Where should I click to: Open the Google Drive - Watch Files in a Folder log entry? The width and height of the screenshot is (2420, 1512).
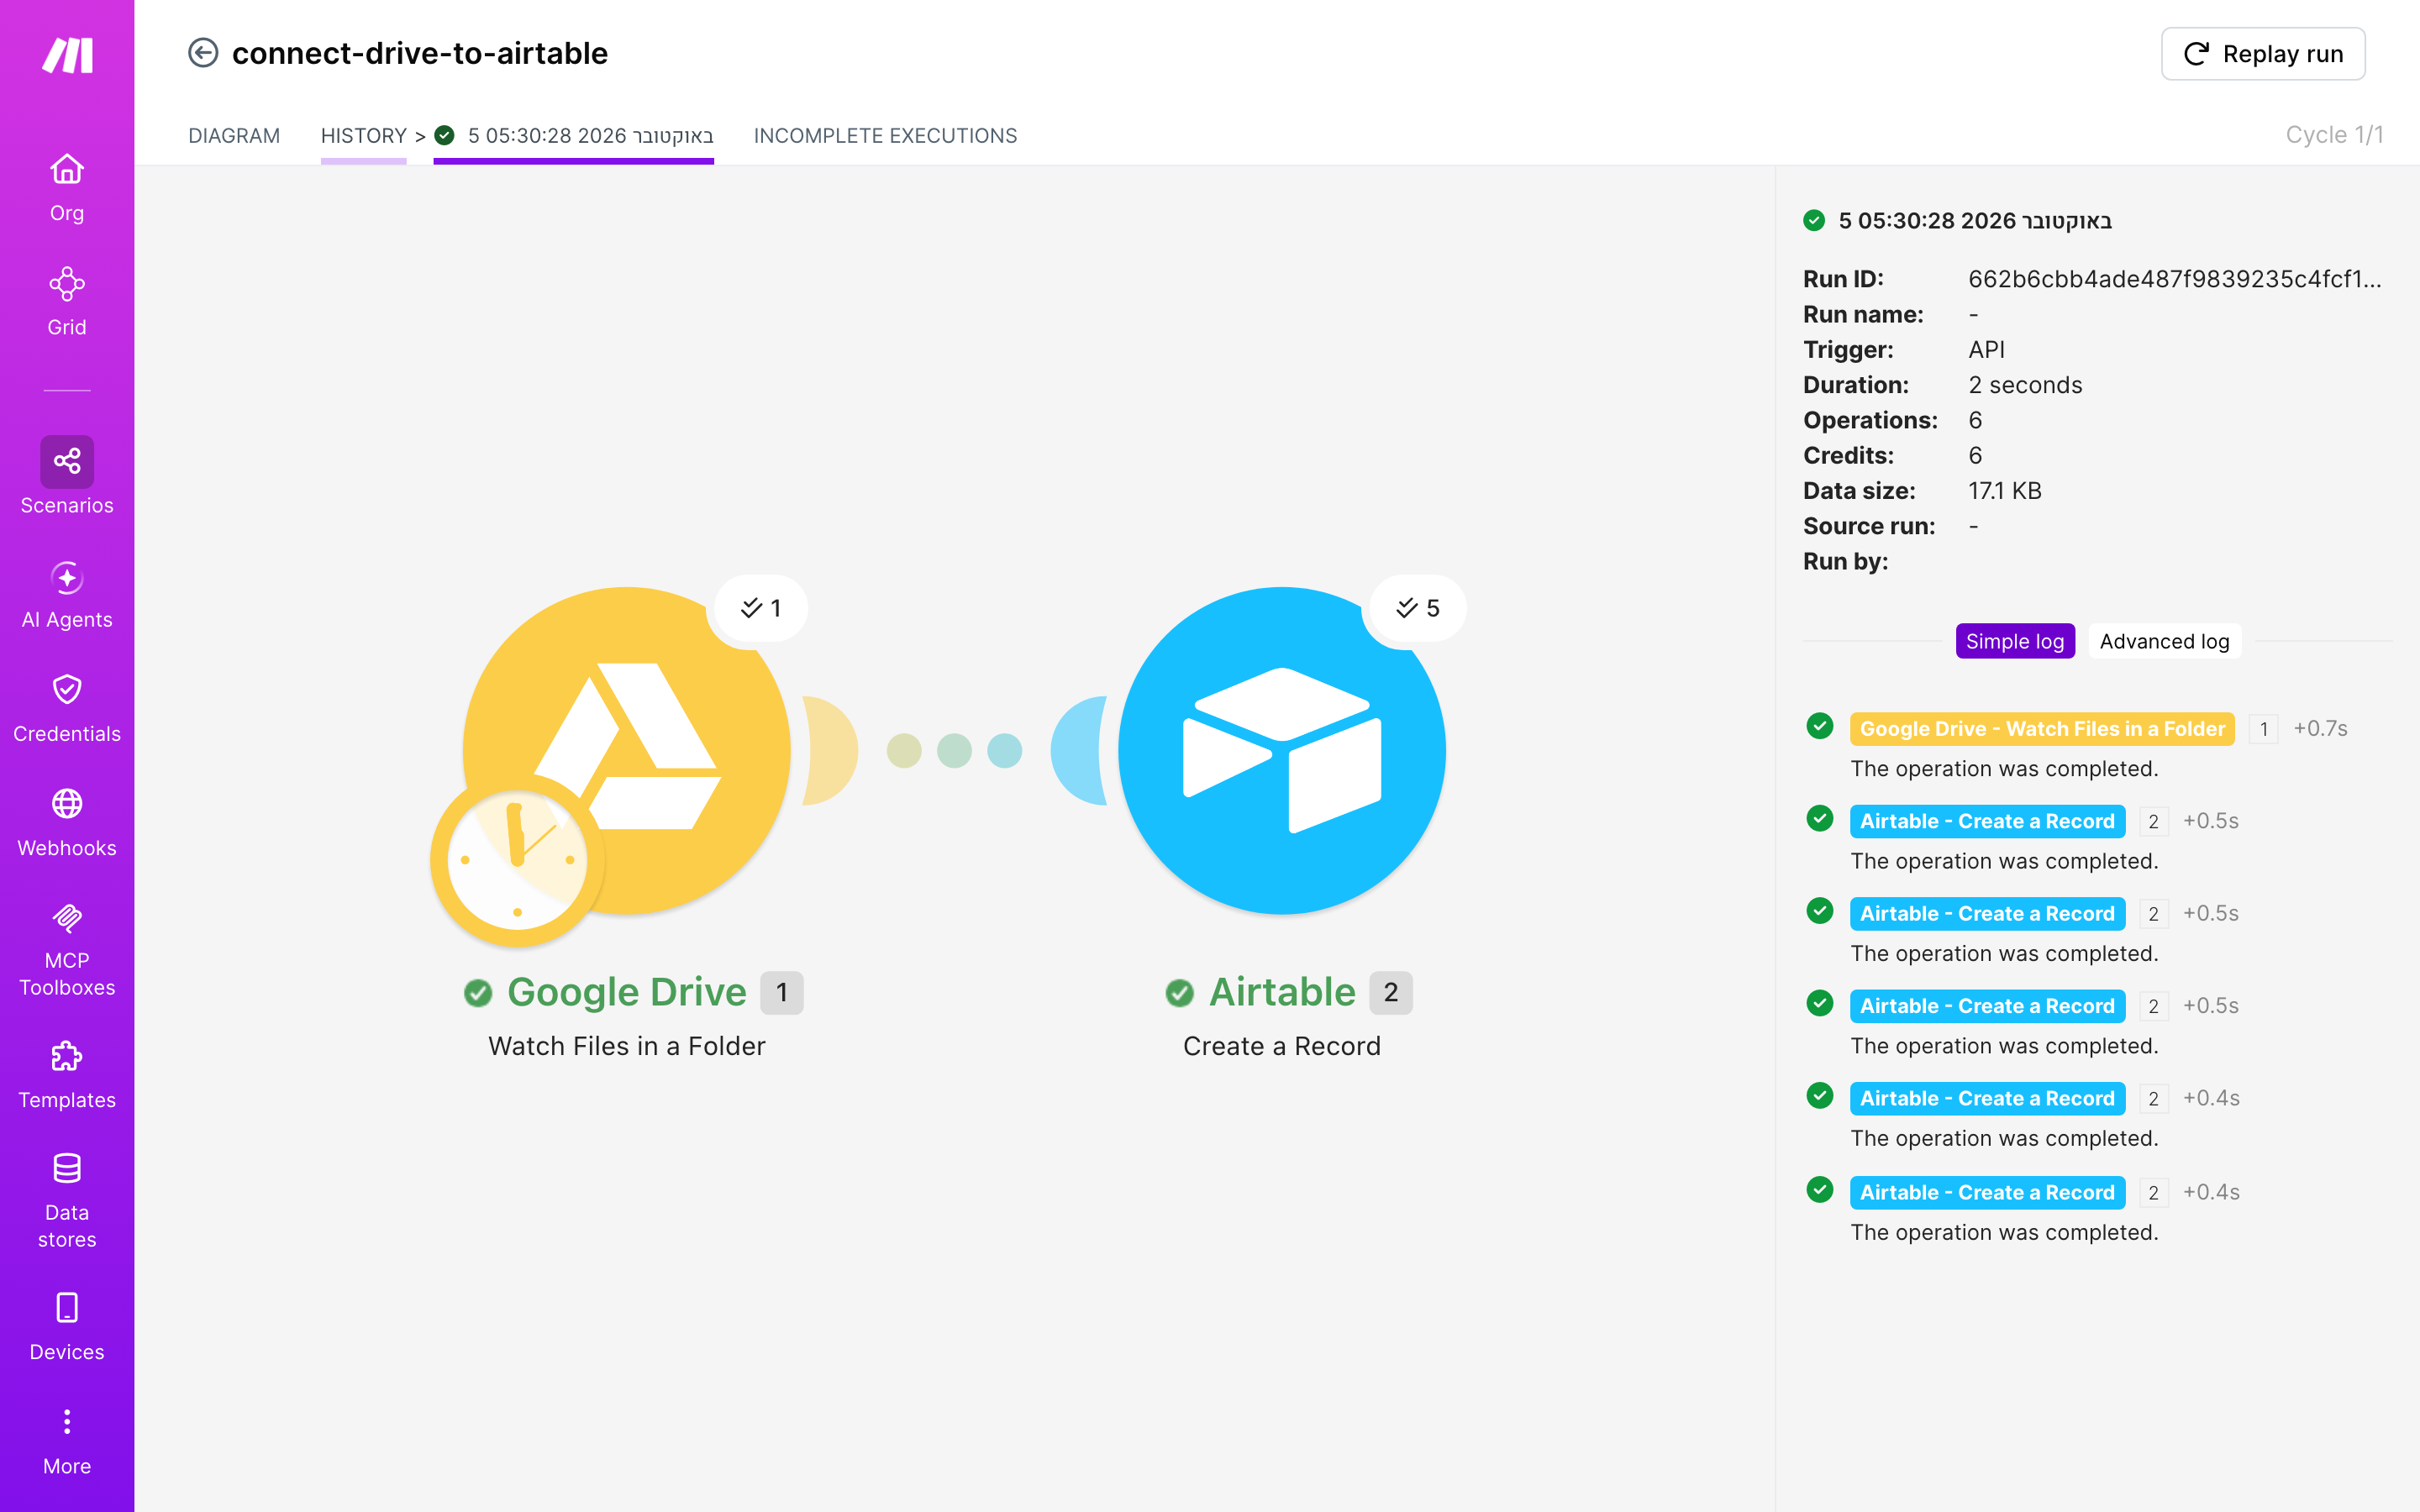point(2042,728)
